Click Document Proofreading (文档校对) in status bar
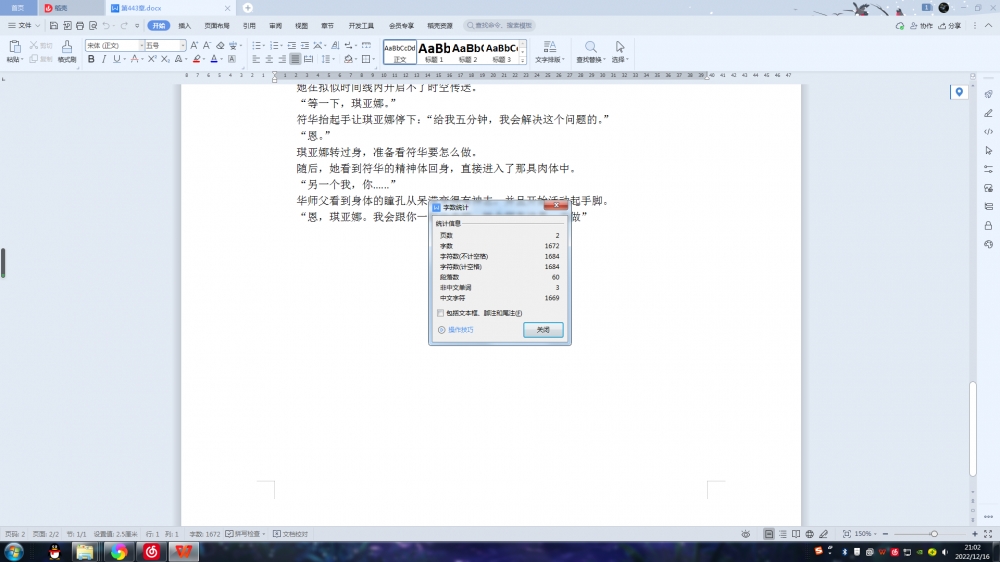This screenshot has height=562, width=1000. coord(291,534)
